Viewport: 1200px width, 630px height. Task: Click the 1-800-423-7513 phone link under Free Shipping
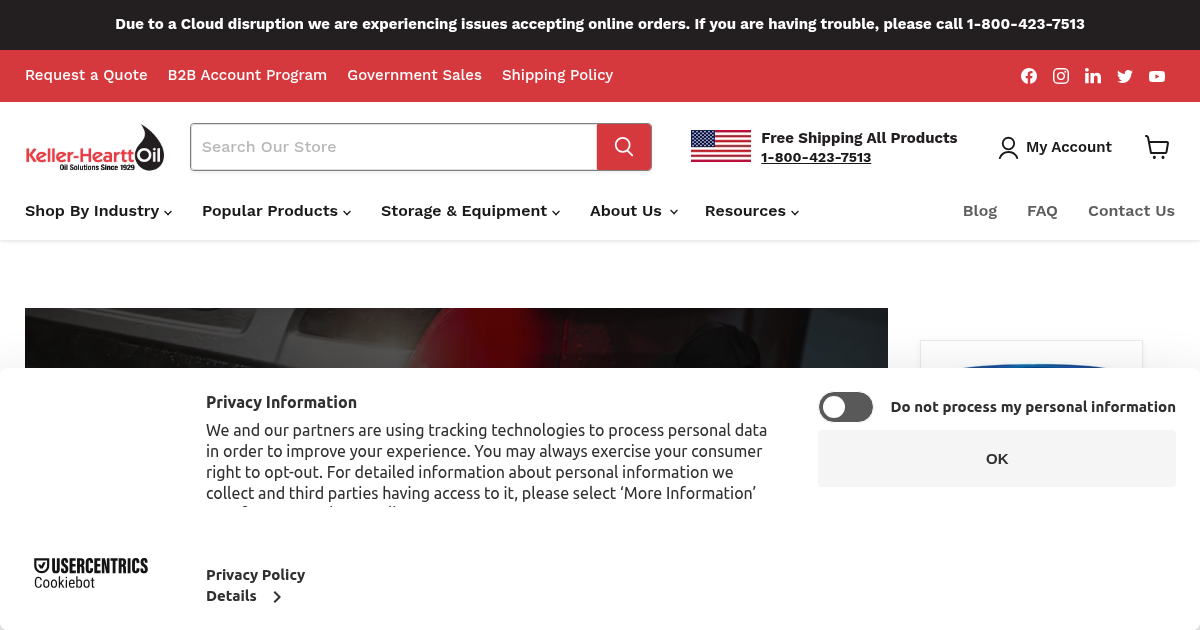[x=816, y=158]
